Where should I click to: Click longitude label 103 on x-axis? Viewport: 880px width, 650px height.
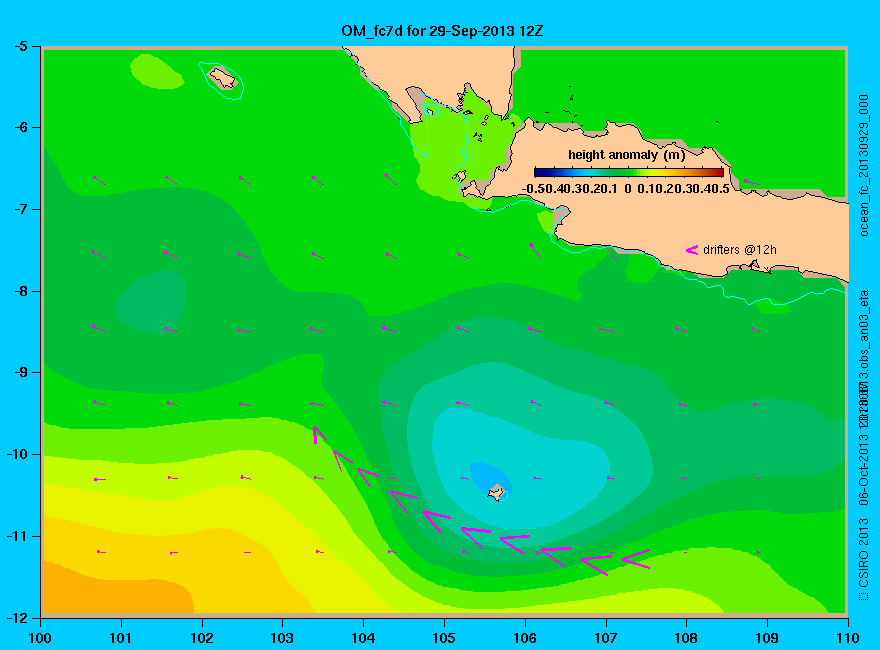(x=282, y=638)
